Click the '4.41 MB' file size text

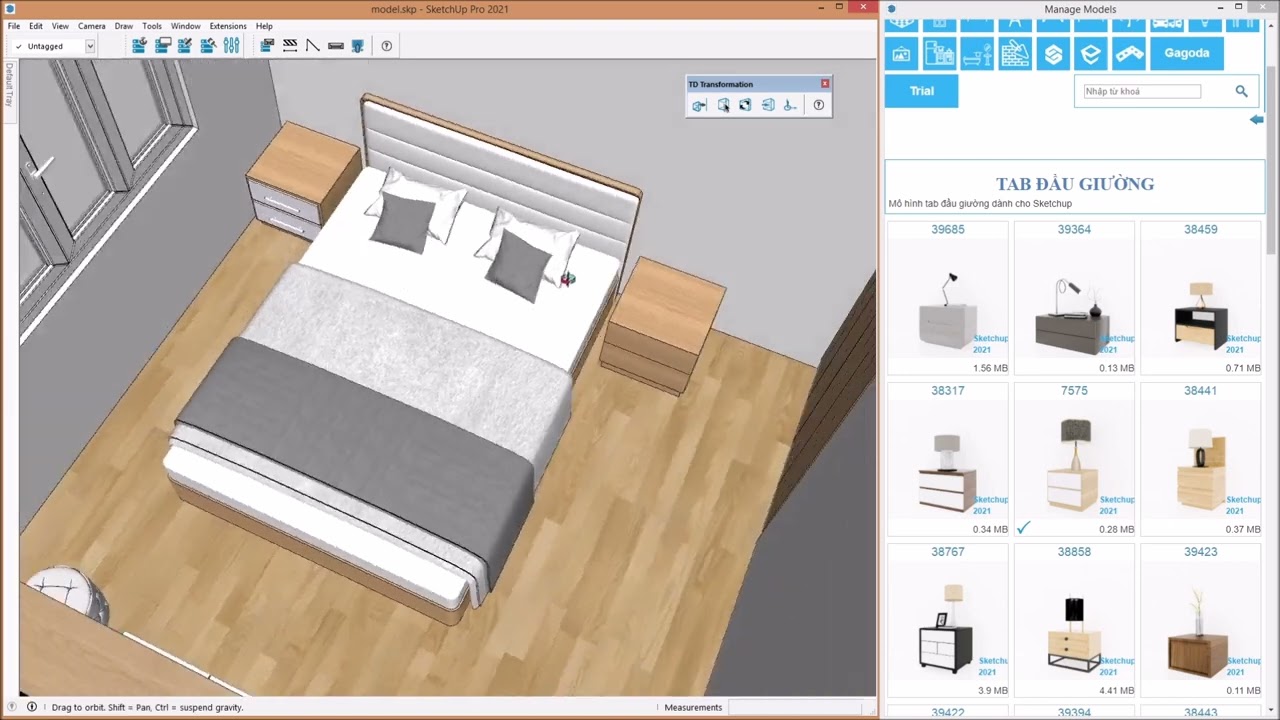(x=1116, y=690)
